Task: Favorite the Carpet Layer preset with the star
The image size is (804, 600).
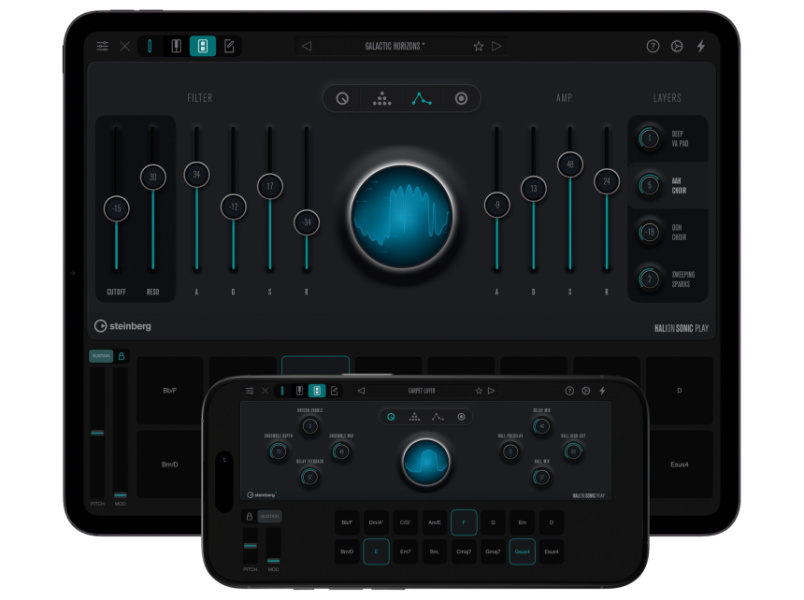Action: [x=479, y=391]
